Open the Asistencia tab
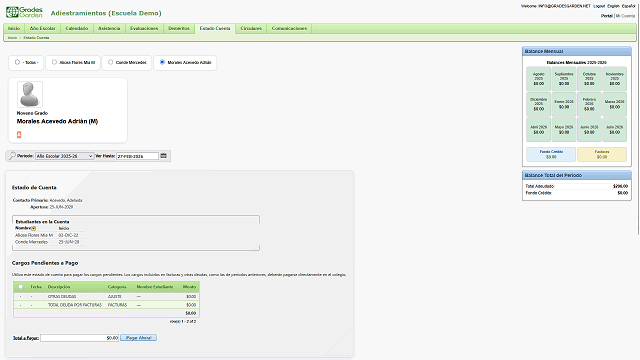 (x=109, y=28)
